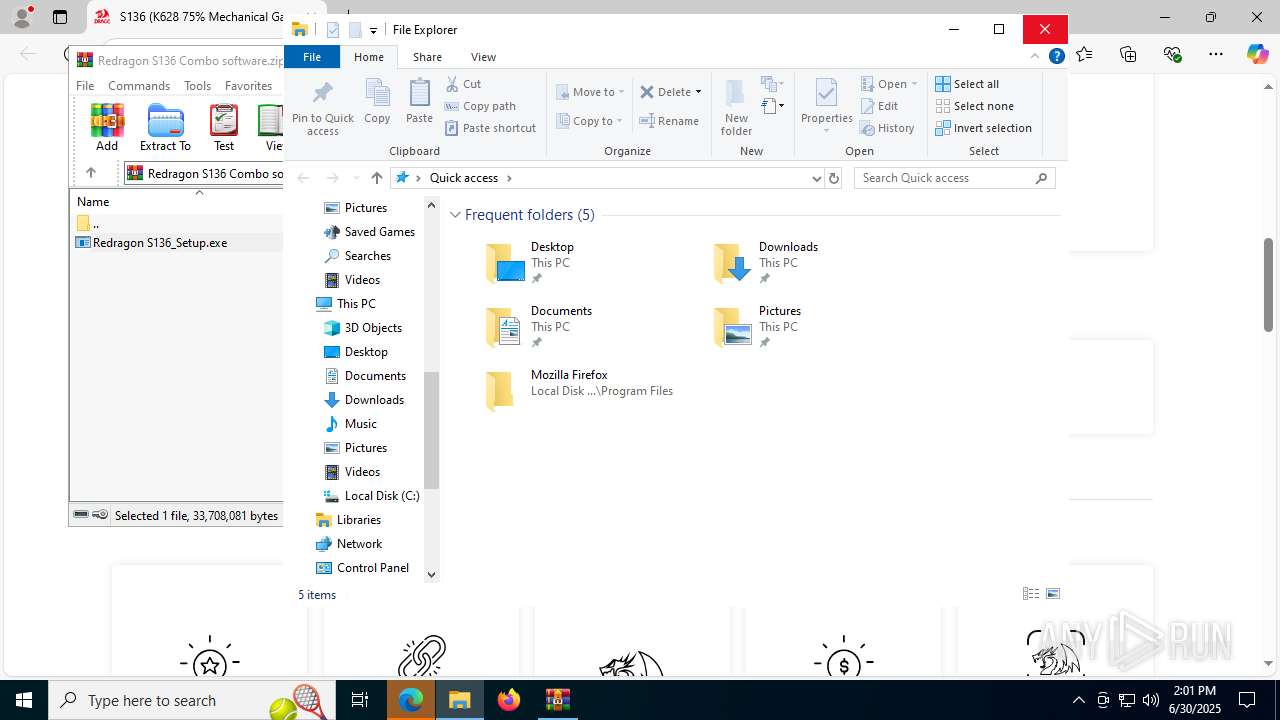Select Libraries in navigation pane
The width and height of the screenshot is (1280, 720).
coord(348,520)
